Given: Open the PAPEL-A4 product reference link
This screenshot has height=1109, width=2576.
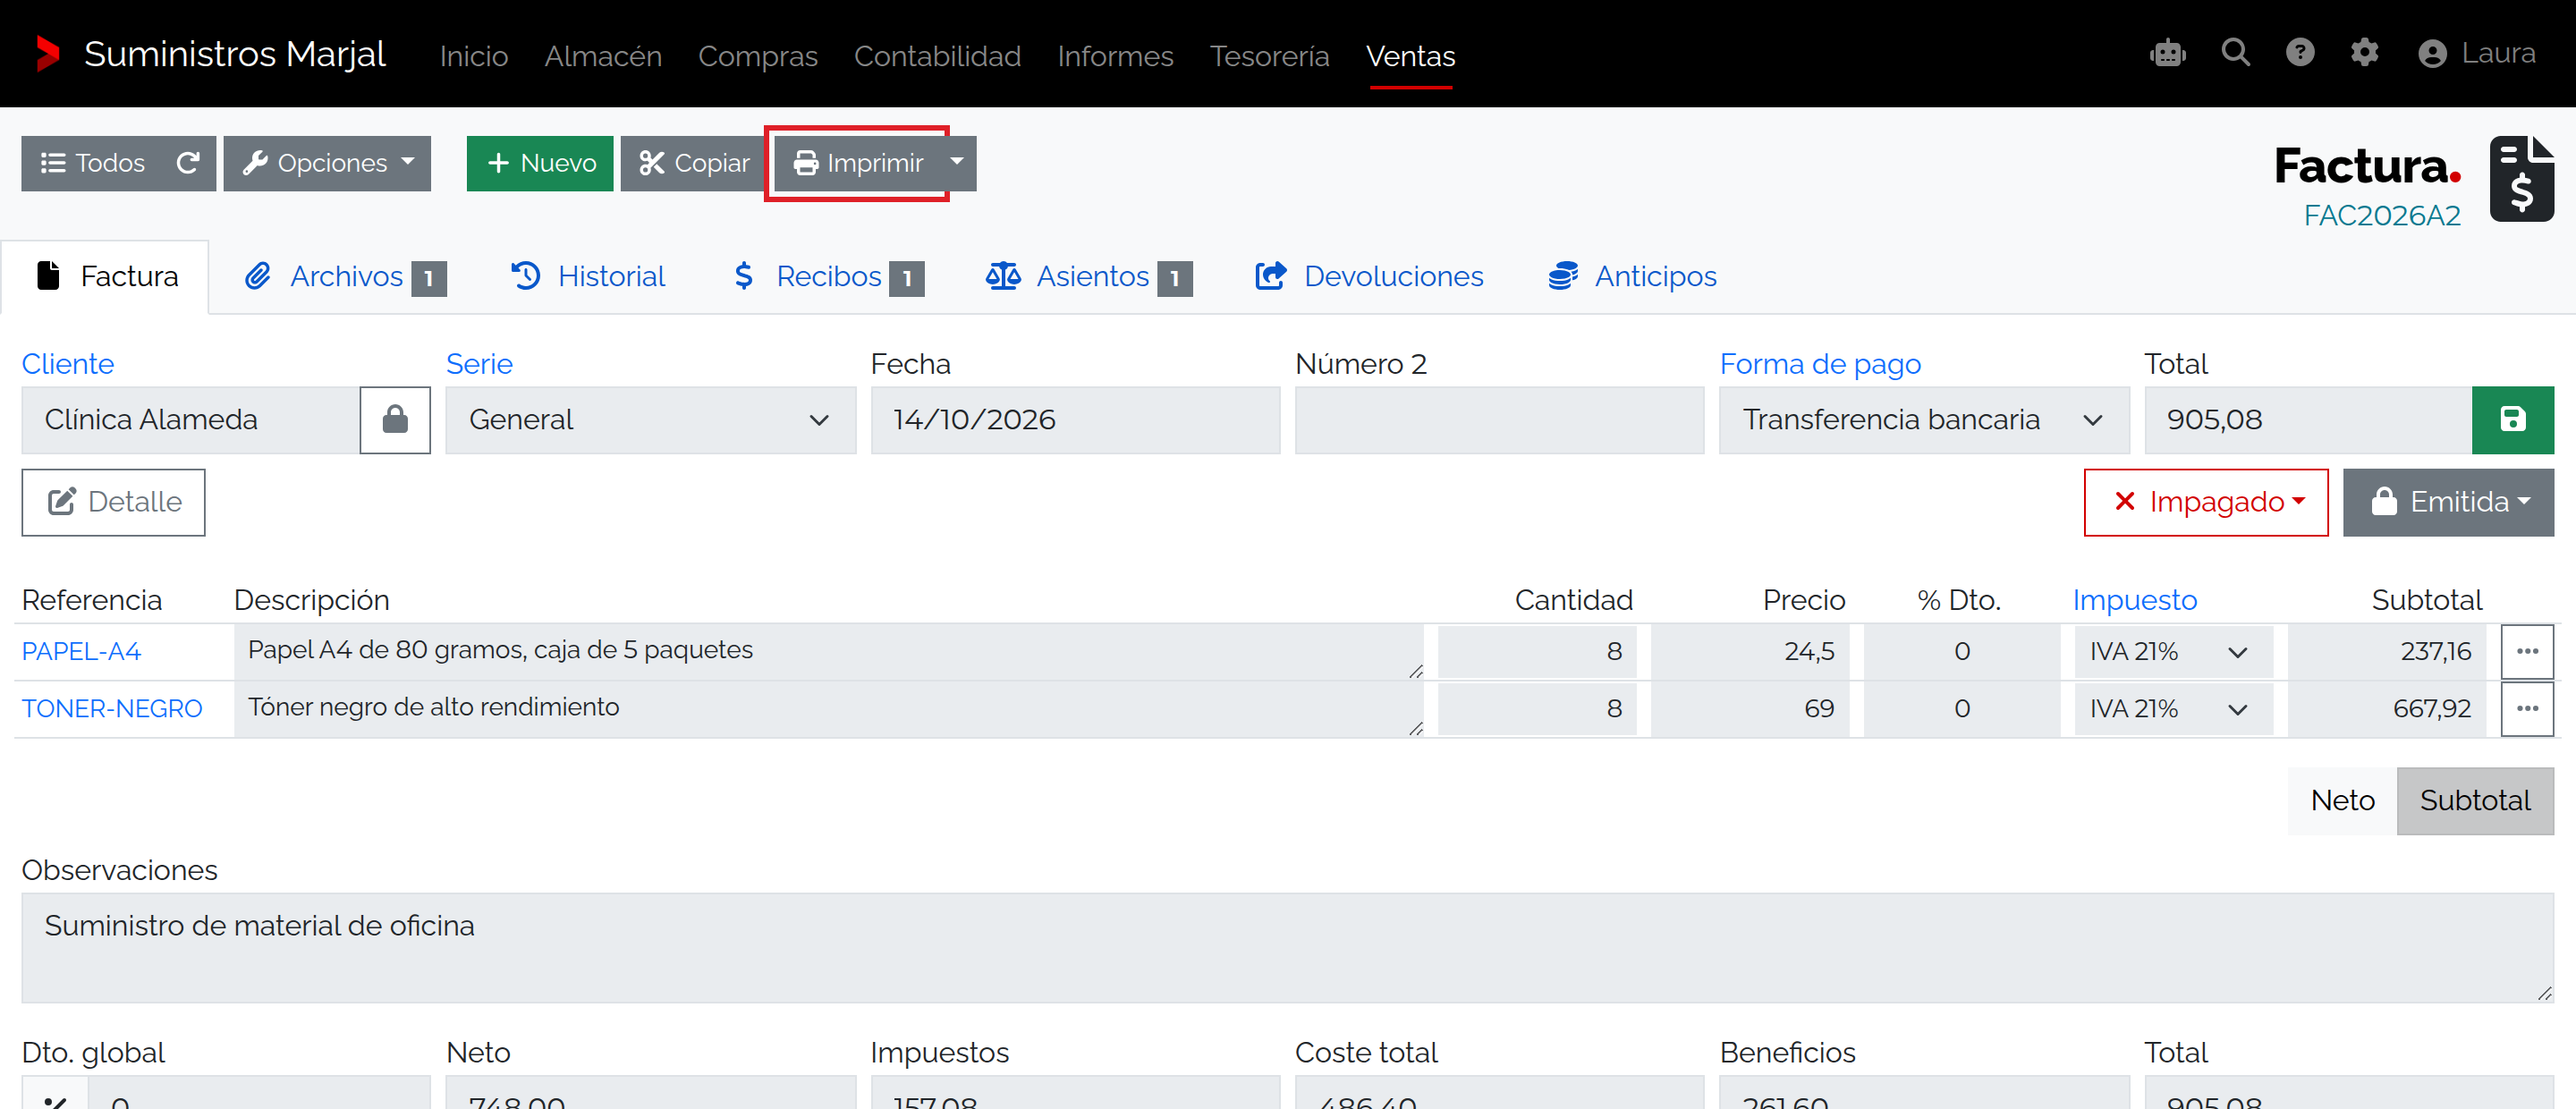Looking at the screenshot, I should coord(81,652).
